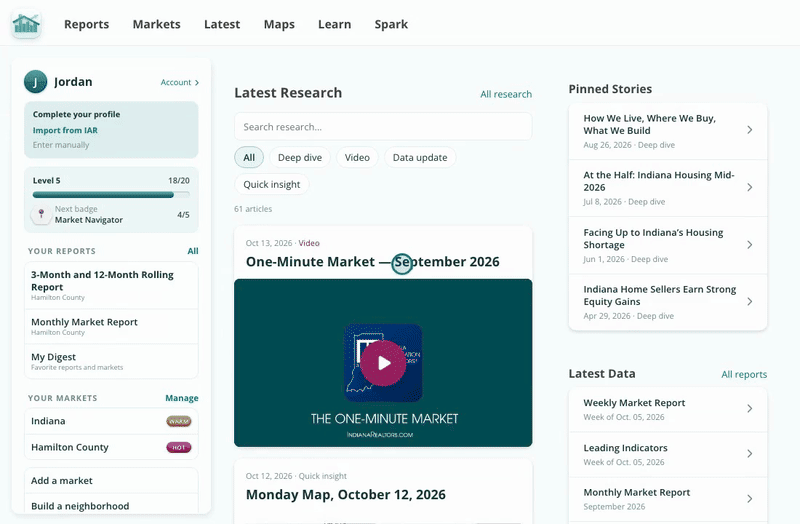The width and height of the screenshot is (800, 524).
Task: Open Facing Up to Indiana's Housing Shortage
Action: (668, 245)
